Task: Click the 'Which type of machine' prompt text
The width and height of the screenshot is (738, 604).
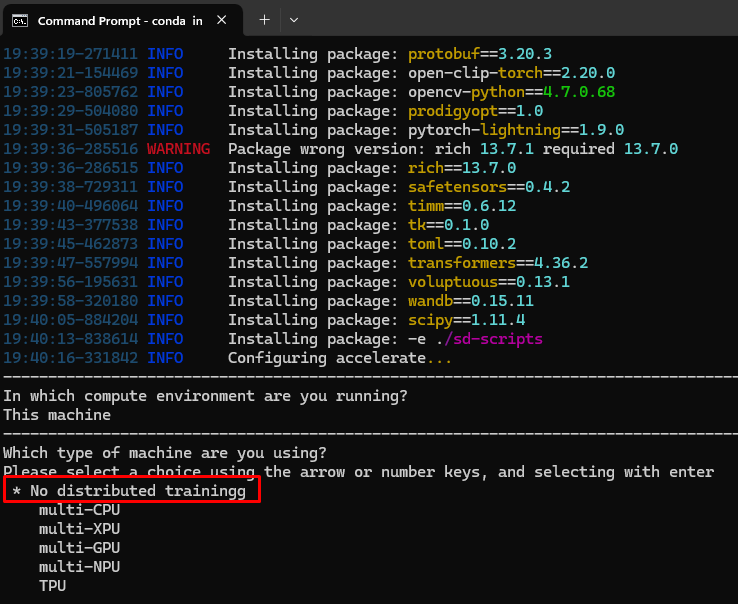Action: [x=164, y=453]
